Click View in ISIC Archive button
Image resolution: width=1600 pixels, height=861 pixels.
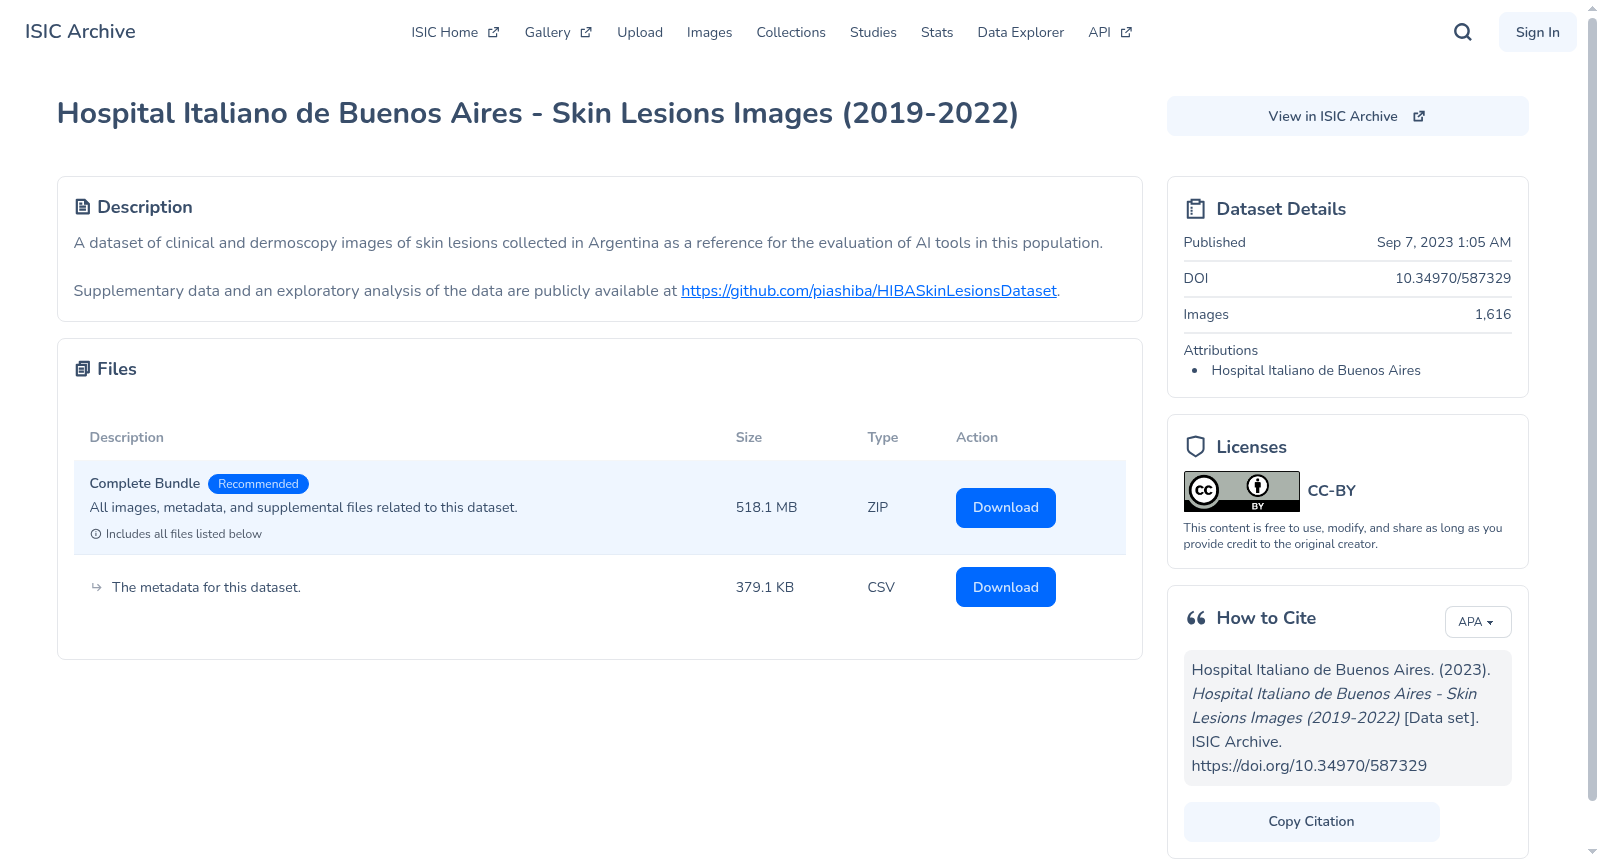pos(1348,116)
